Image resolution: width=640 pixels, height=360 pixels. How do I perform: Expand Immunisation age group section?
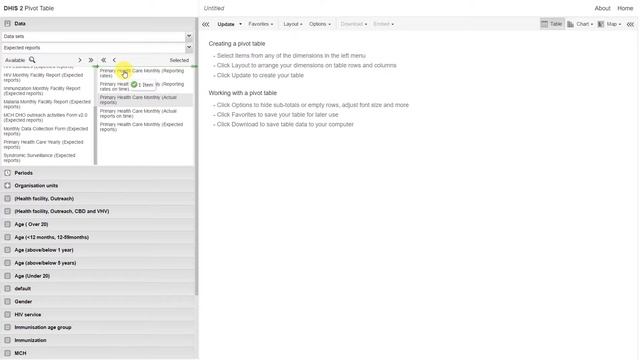[98, 327]
